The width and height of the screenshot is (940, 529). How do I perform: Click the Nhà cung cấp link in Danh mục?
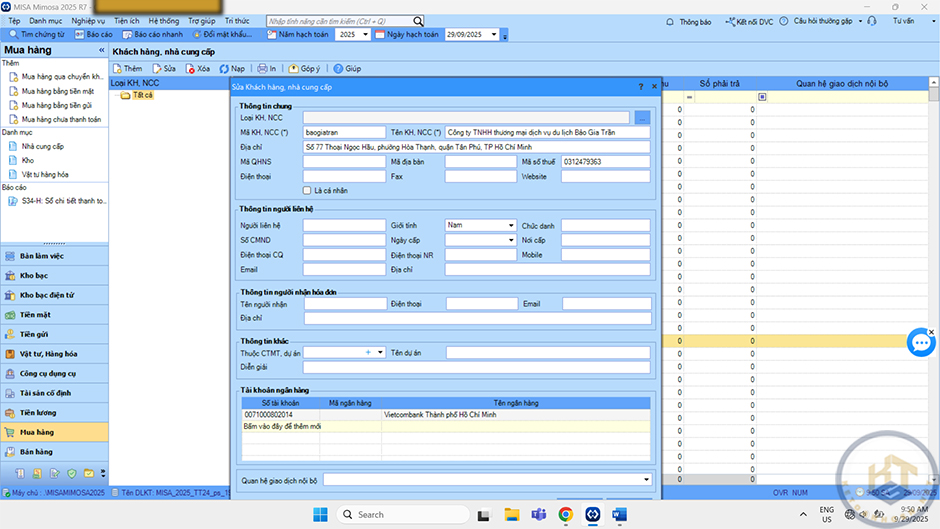click(x=42, y=146)
